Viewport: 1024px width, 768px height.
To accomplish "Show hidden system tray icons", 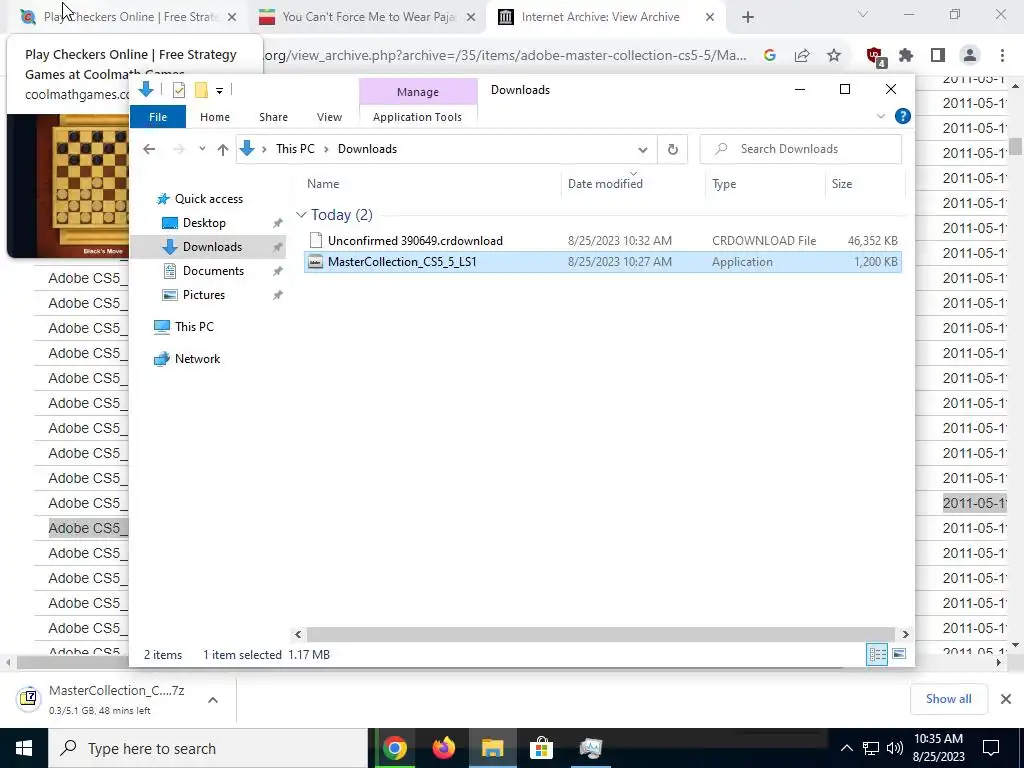I will tap(846, 748).
